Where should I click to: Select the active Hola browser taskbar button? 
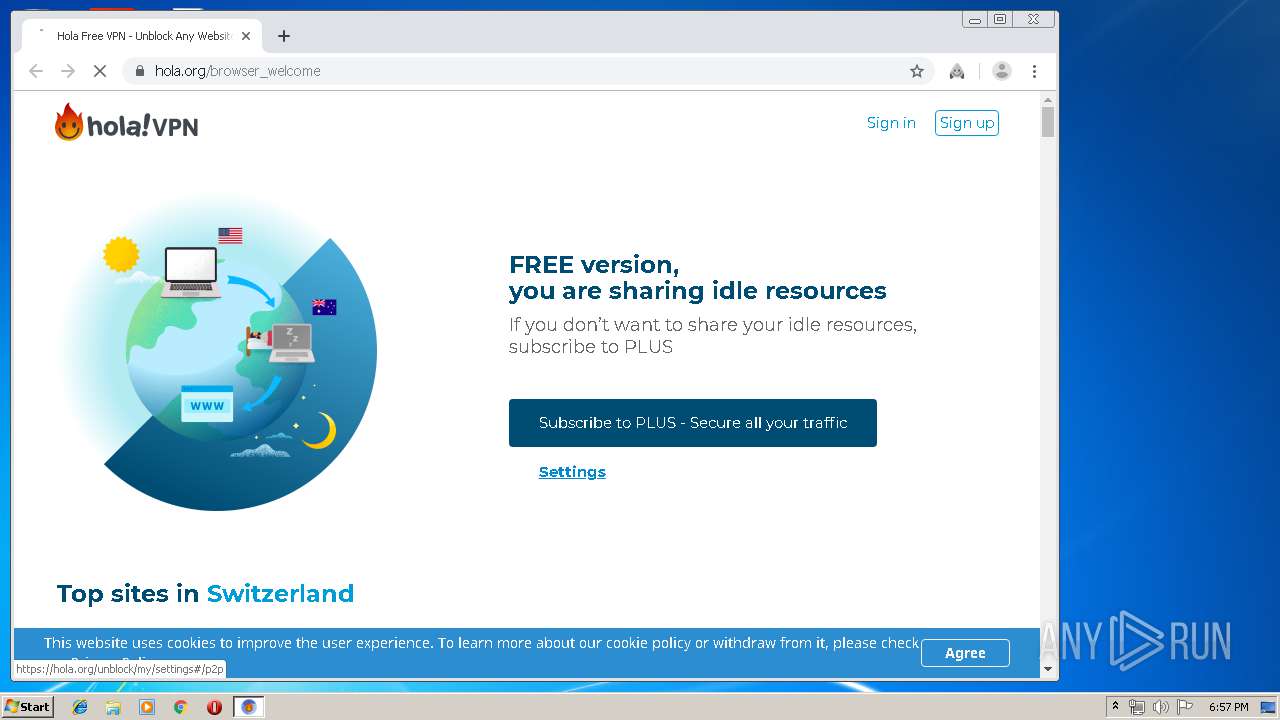click(249, 707)
